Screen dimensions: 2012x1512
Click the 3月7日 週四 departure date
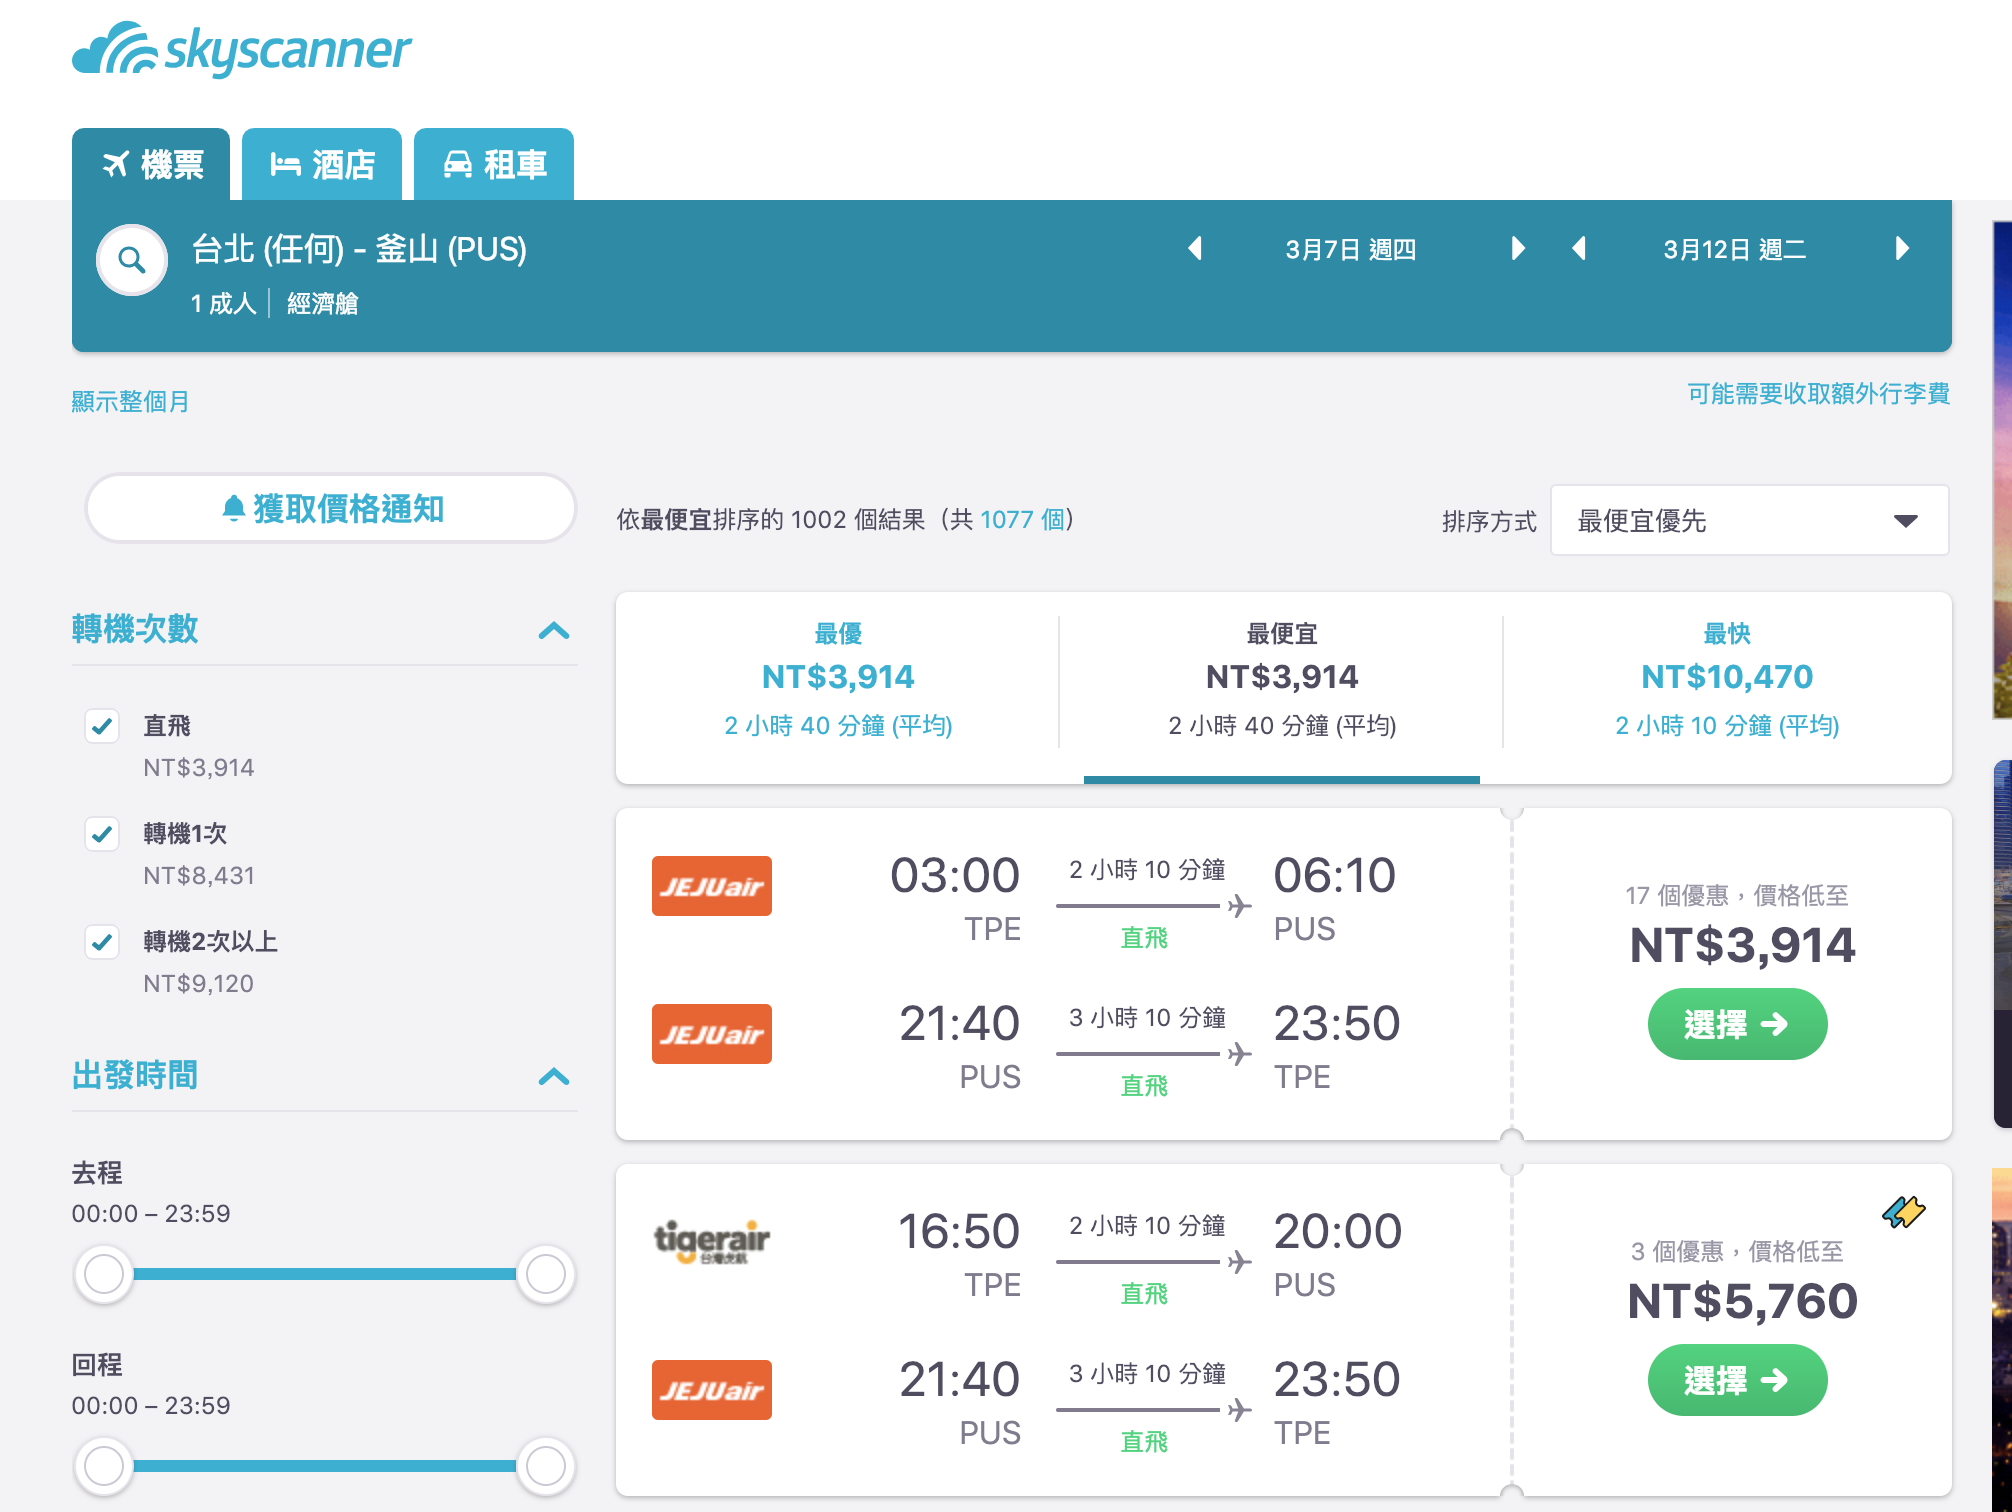click(x=1350, y=249)
